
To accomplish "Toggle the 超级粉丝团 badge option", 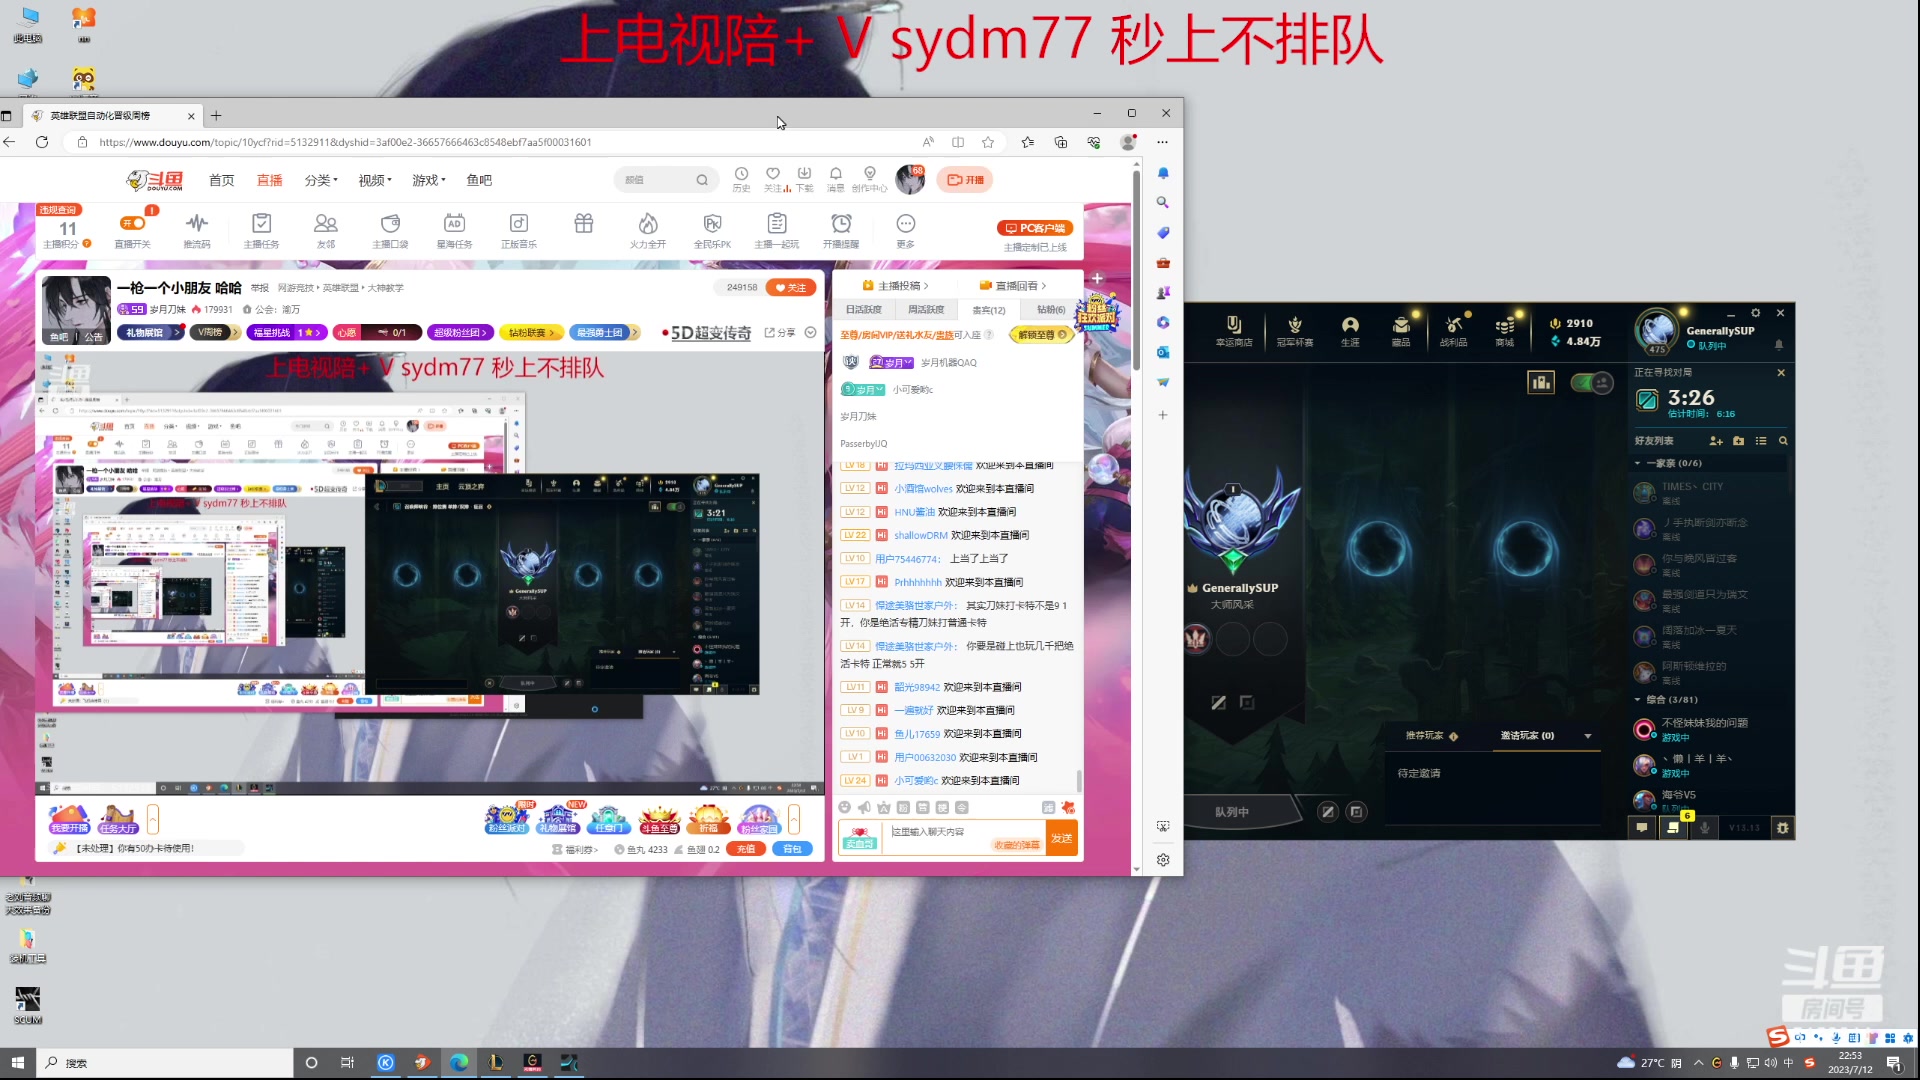I will (459, 332).
